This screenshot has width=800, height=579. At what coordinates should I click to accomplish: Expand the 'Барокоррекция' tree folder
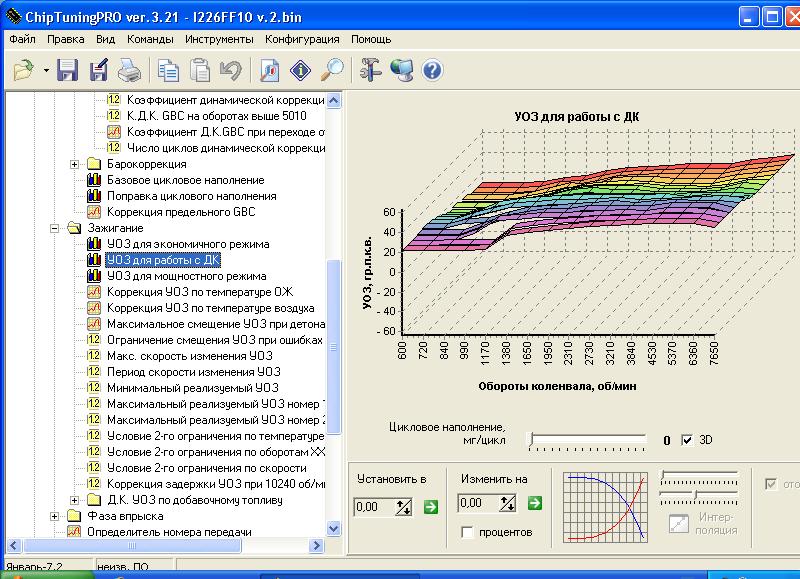pyautogui.click(x=74, y=164)
